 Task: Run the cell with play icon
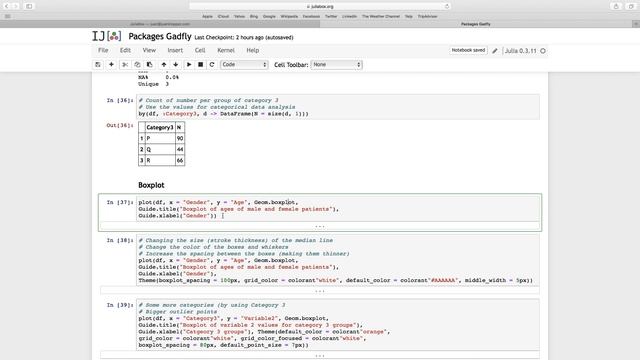click(x=189, y=64)
